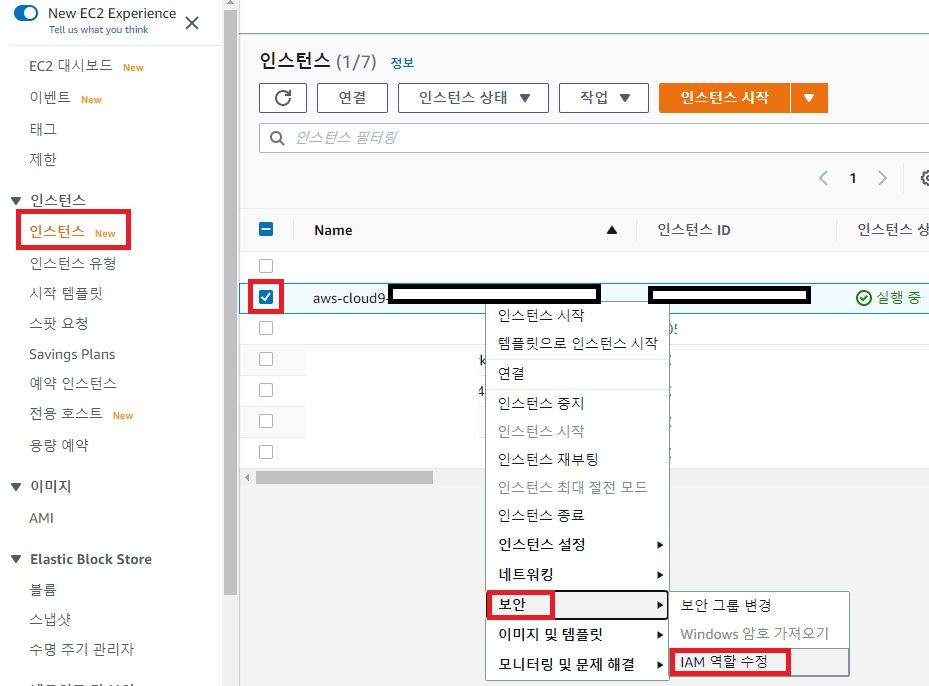The height and width of the screenshot is (686, 929).
Task: Expand the 모니터링 및 문제 해결 submenu
Action: tap(578, 665)
